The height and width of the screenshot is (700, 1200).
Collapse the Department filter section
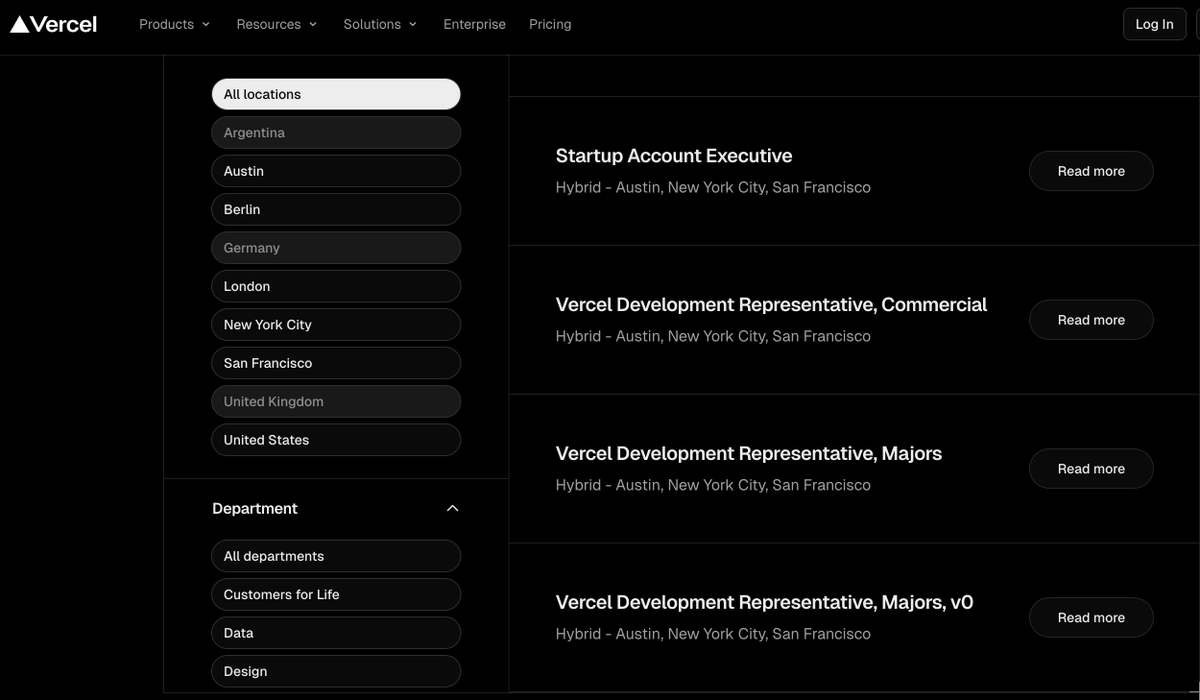click(452, 508)
